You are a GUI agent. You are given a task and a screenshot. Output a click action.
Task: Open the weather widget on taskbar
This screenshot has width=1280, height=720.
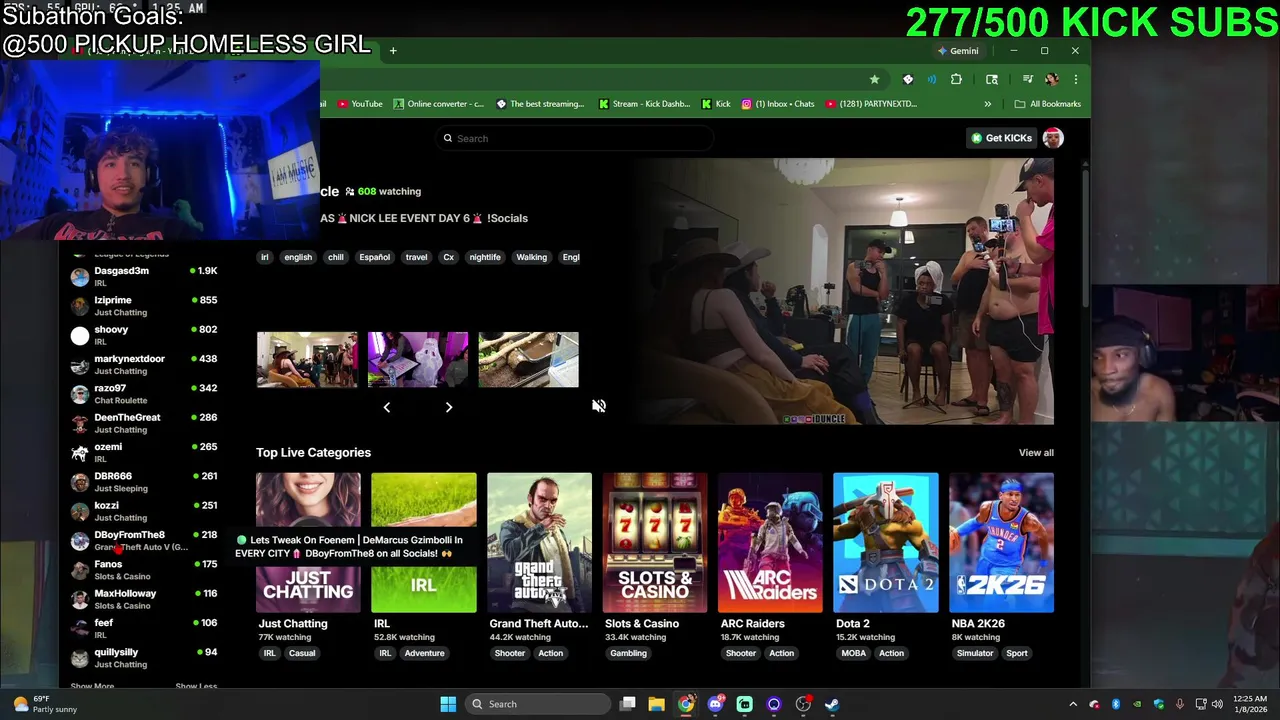click(44, 704)
